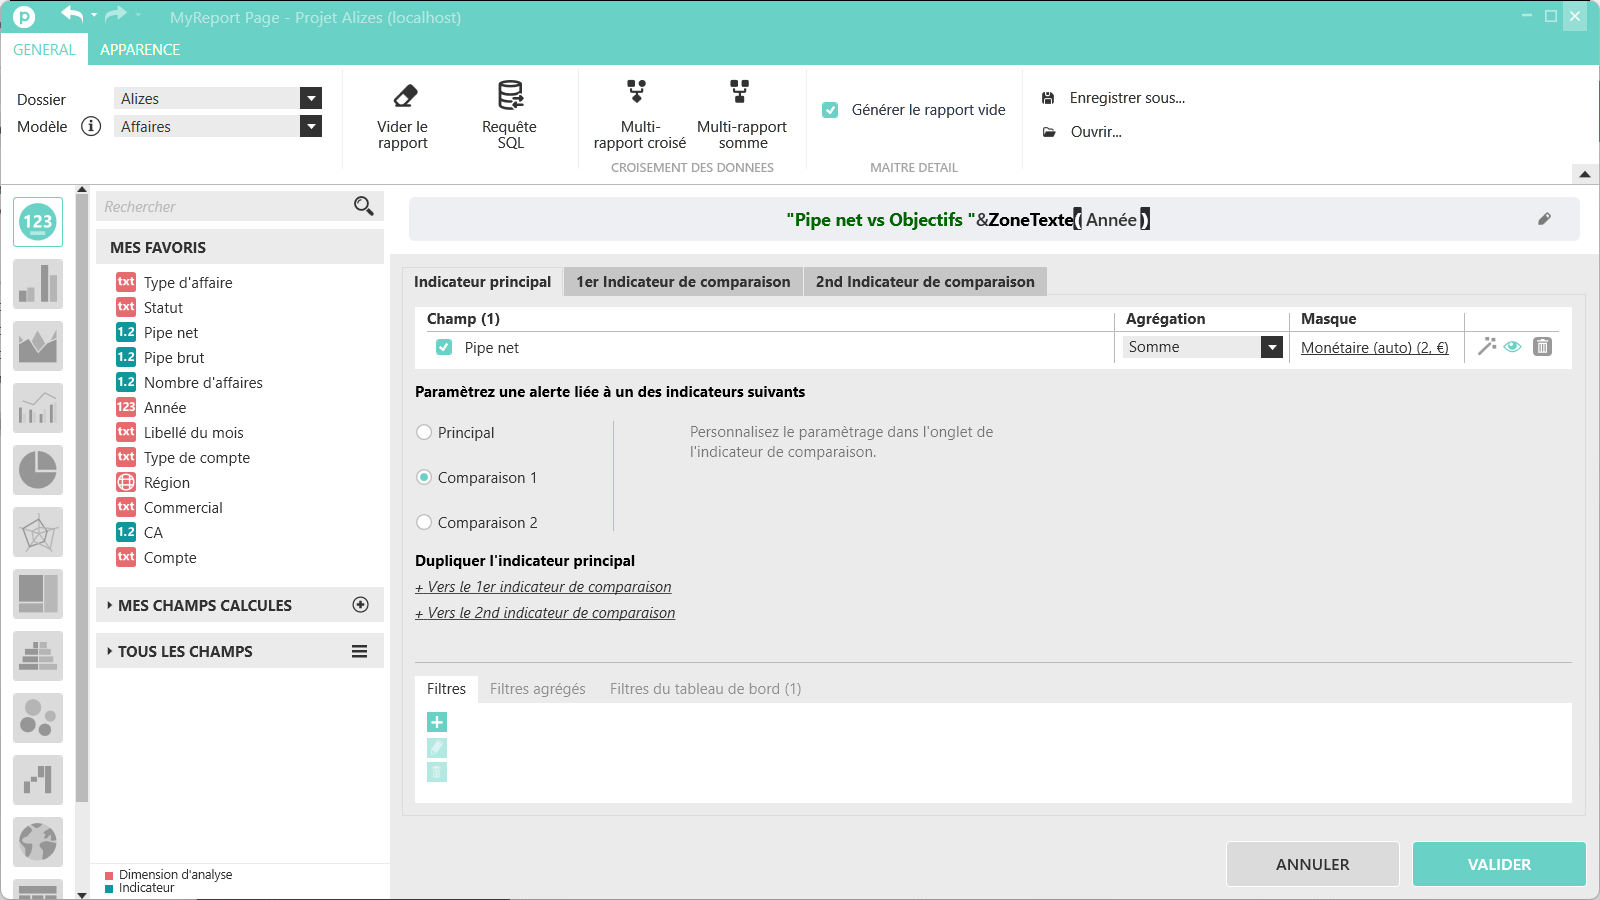Open the Requête SQL database tool
Viewport: 1600px width, 900px height.
point(510,96)
